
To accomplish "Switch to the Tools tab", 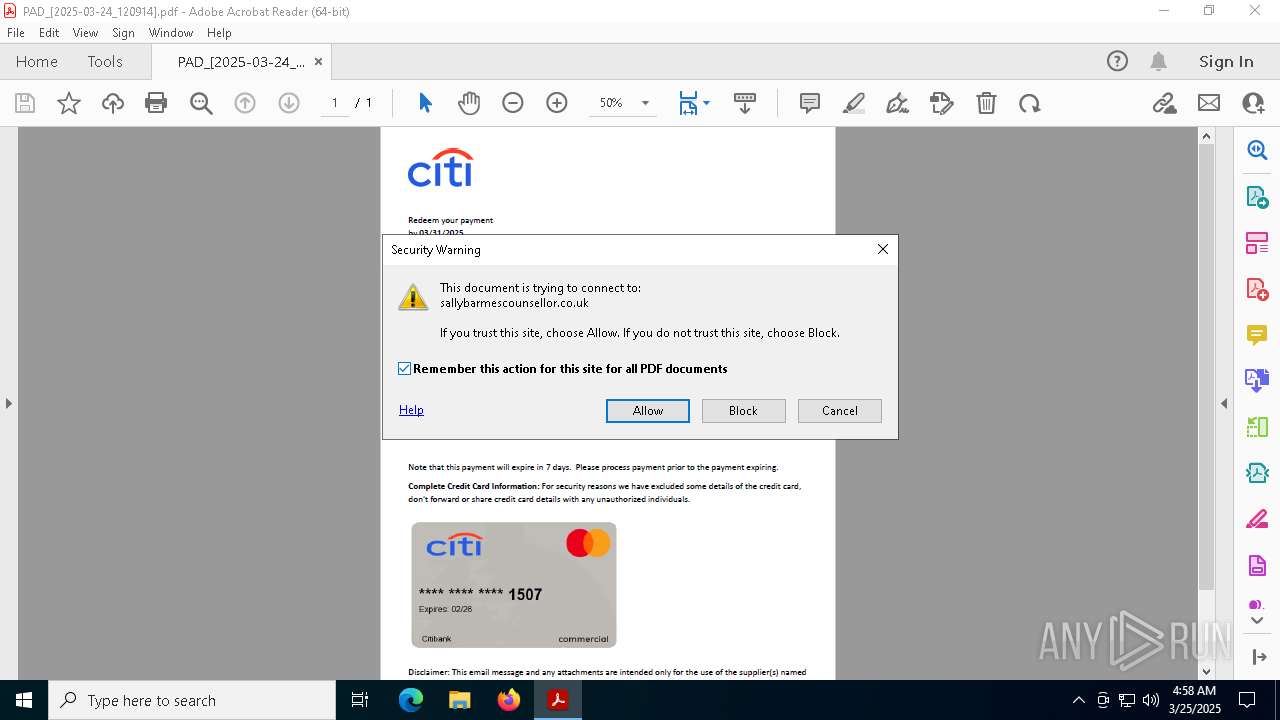I will (x=105, y=61).
